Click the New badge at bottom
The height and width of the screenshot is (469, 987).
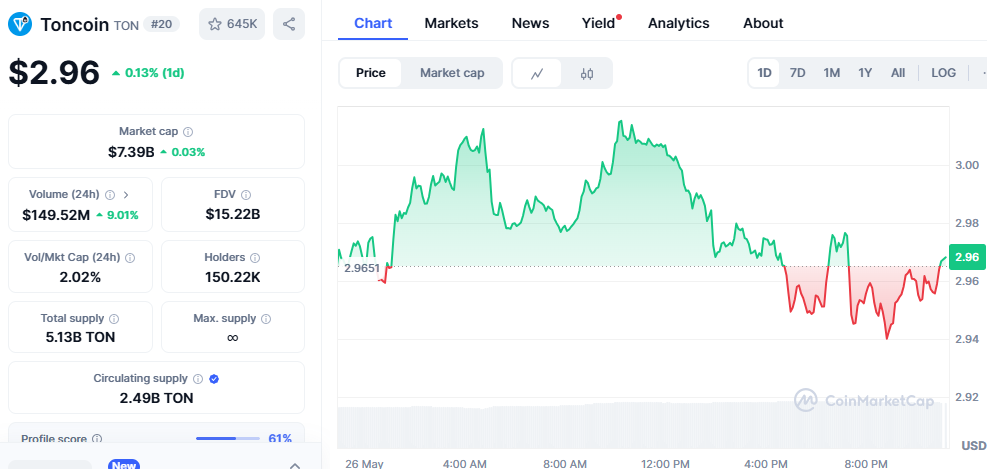point(124,465)
